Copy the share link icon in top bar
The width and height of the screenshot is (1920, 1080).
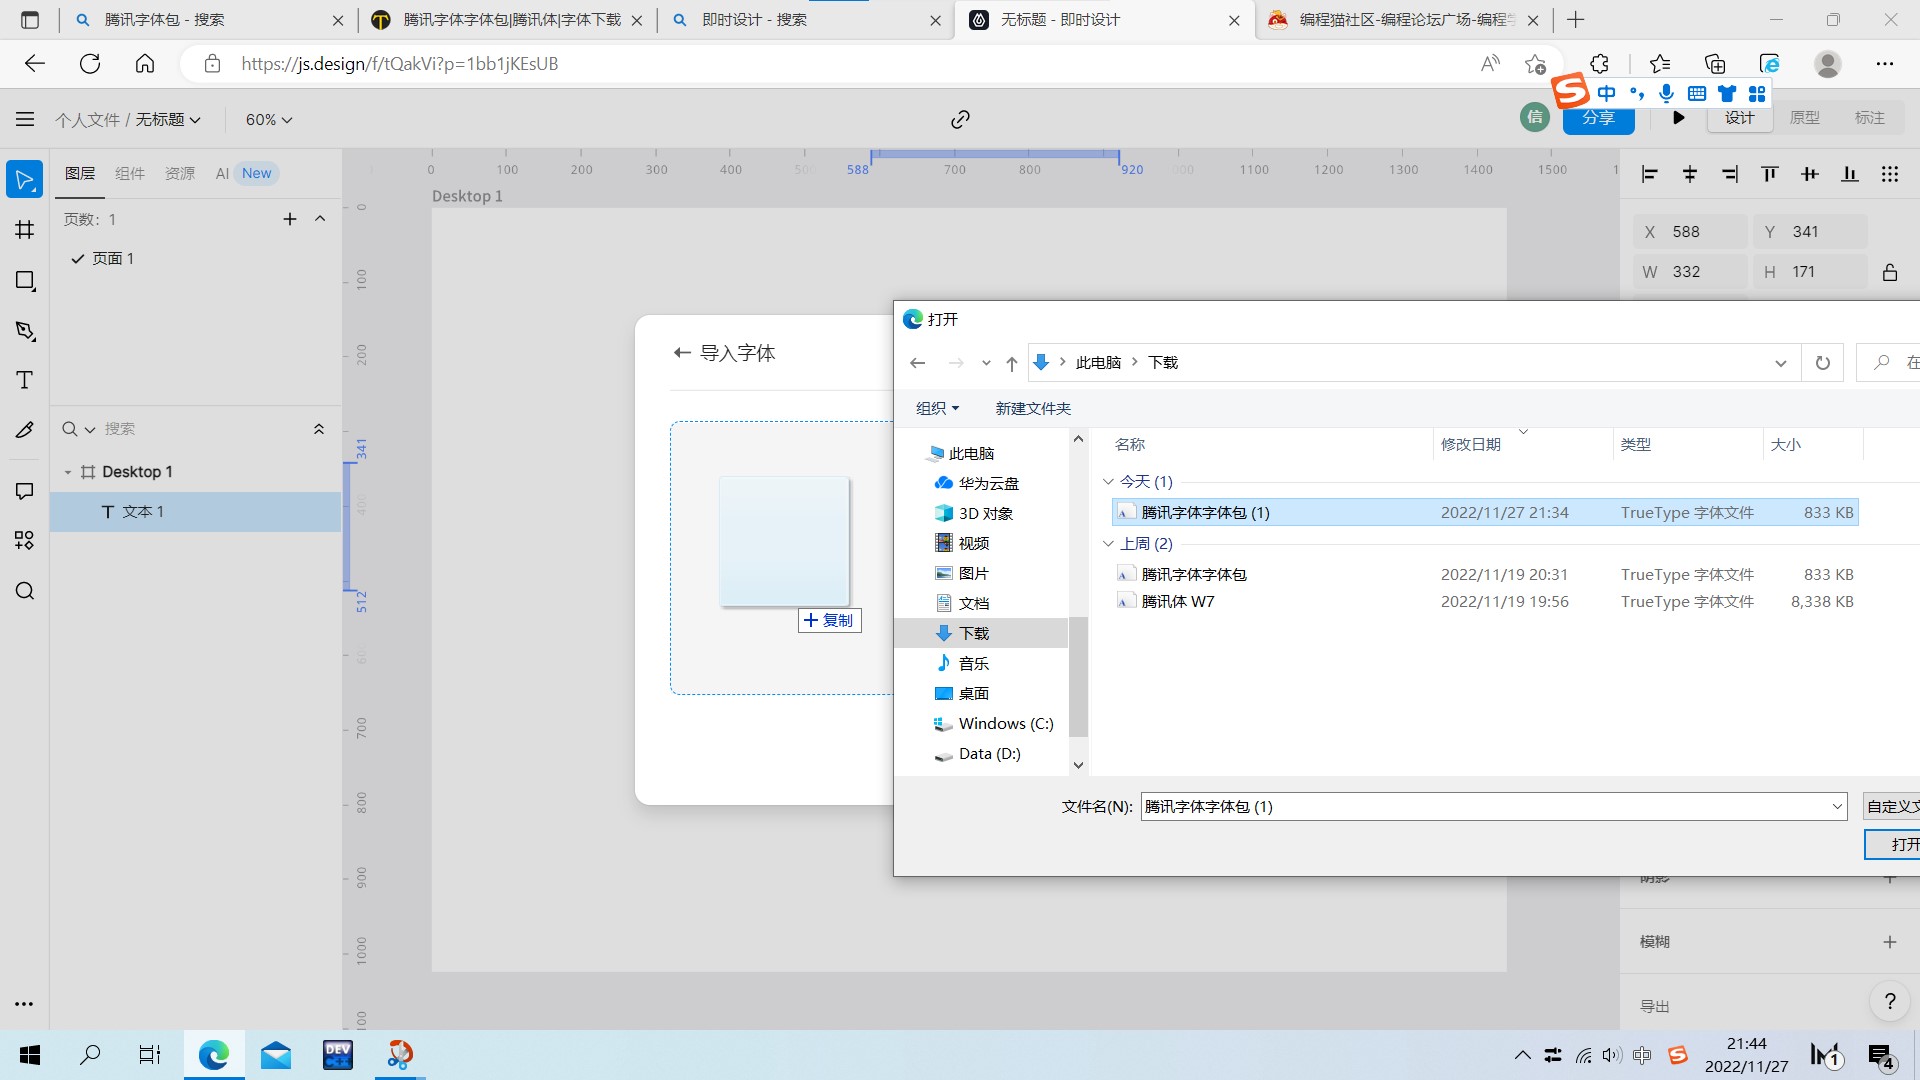tap(960, 119)
